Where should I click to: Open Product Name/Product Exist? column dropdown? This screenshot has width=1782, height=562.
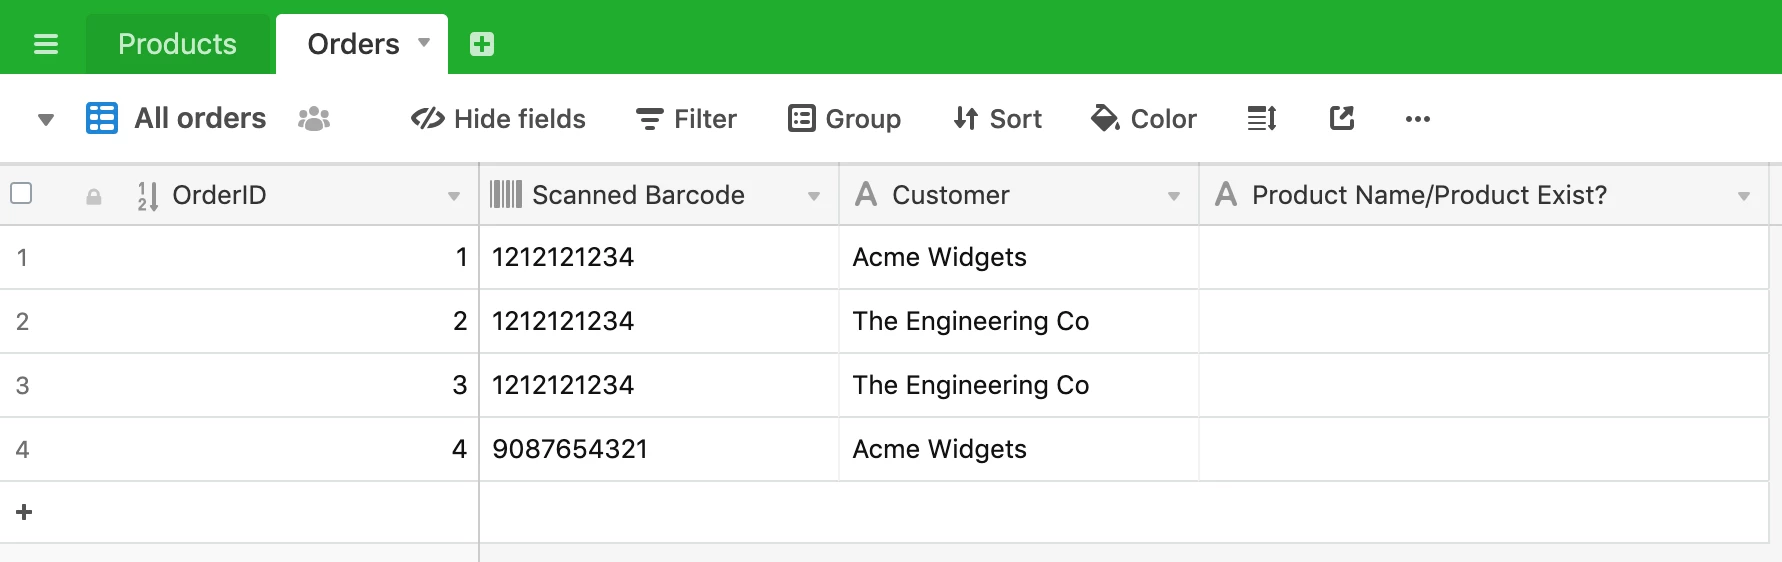click(1744, 196)
